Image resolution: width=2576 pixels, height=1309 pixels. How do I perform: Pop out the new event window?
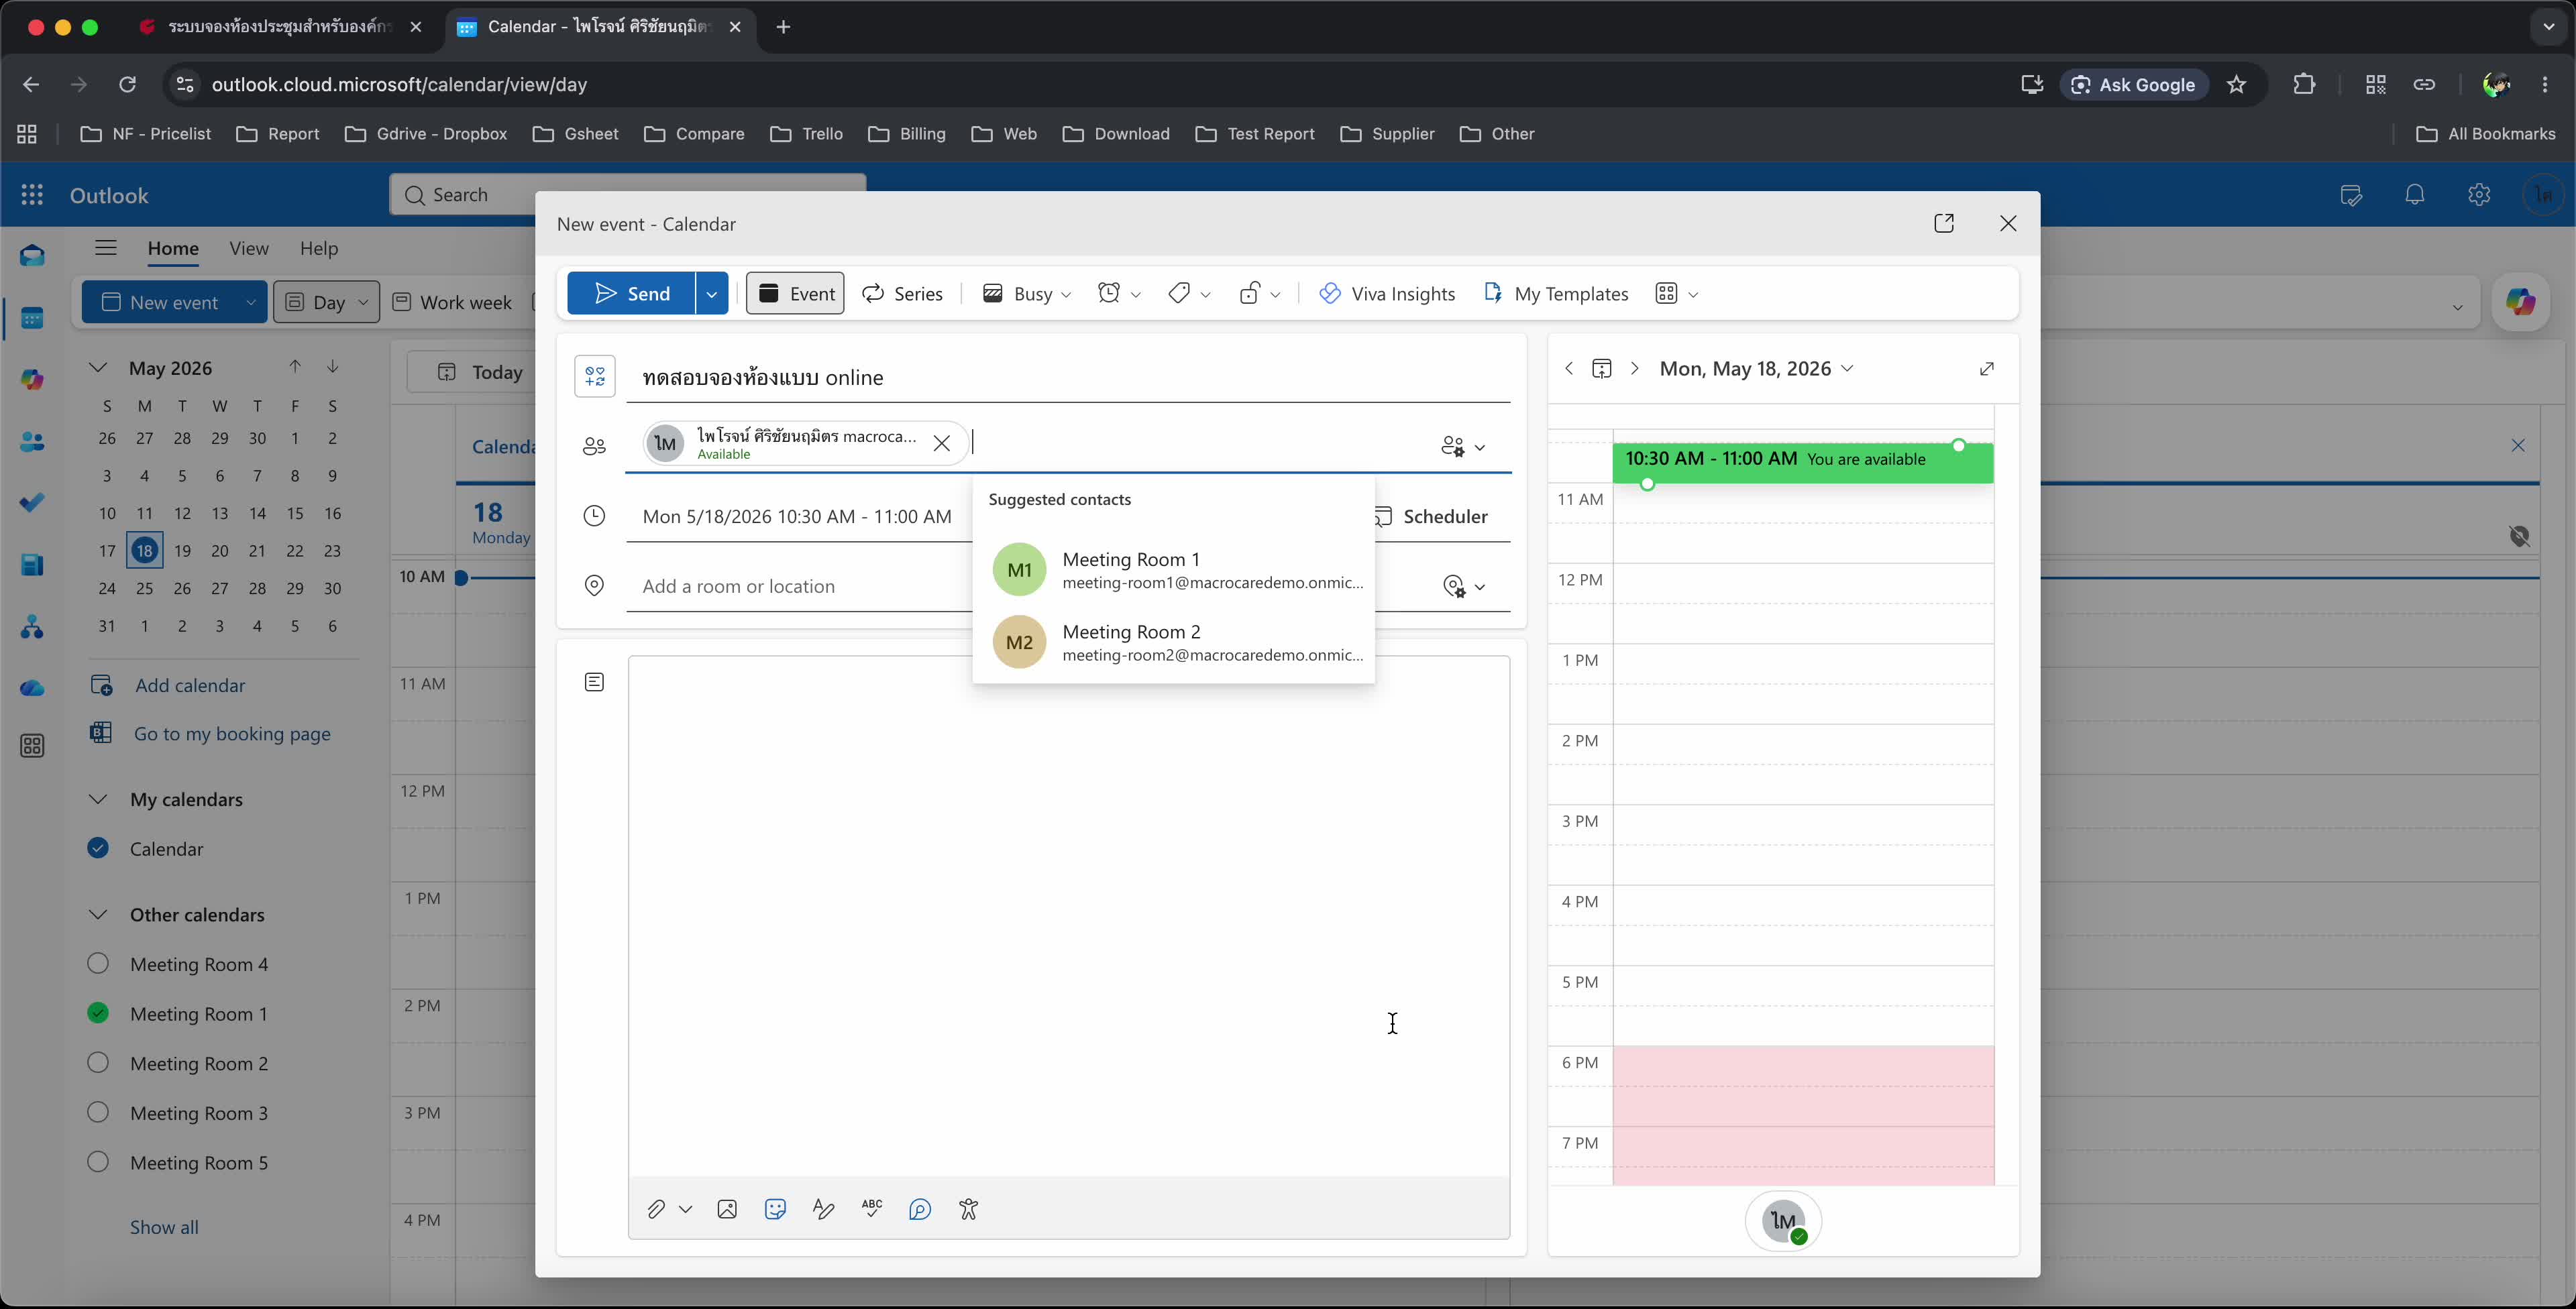click(x=1944, y=223)
